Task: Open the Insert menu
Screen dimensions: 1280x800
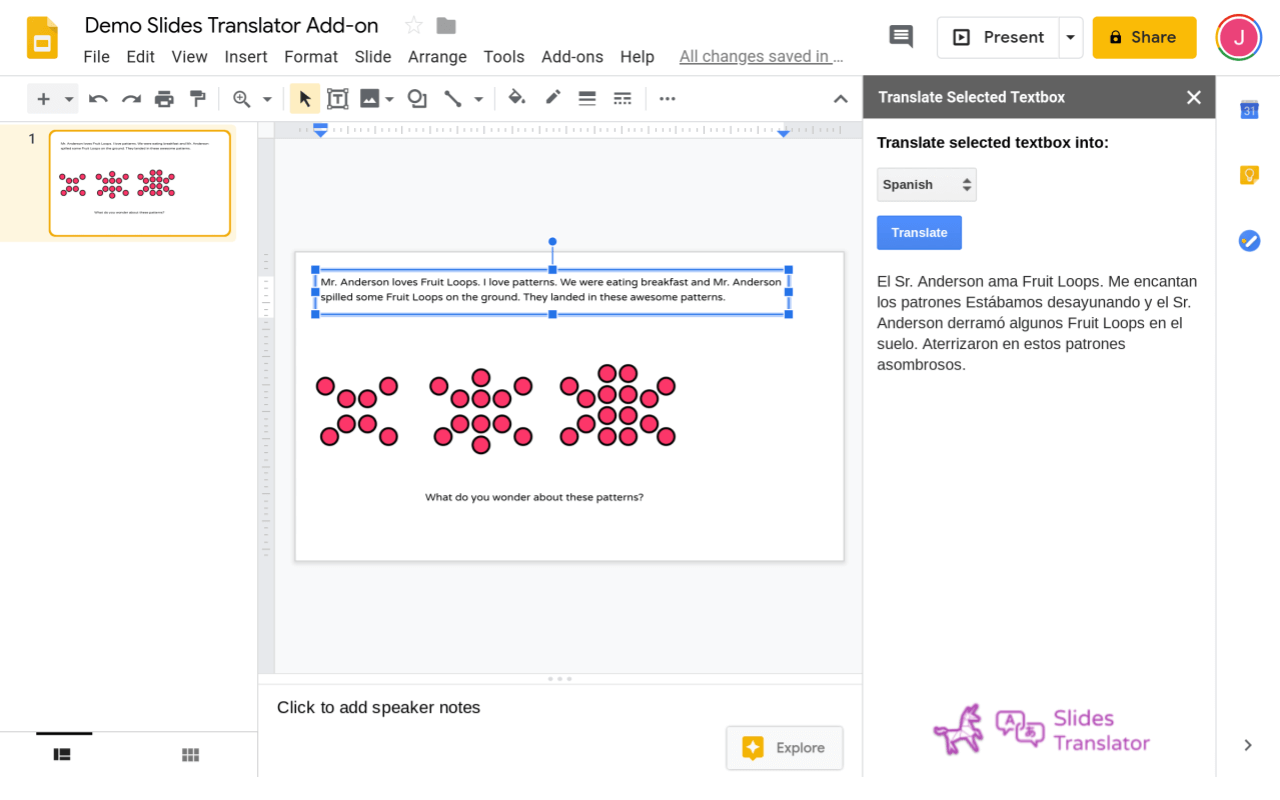Action: pos(246,57)
